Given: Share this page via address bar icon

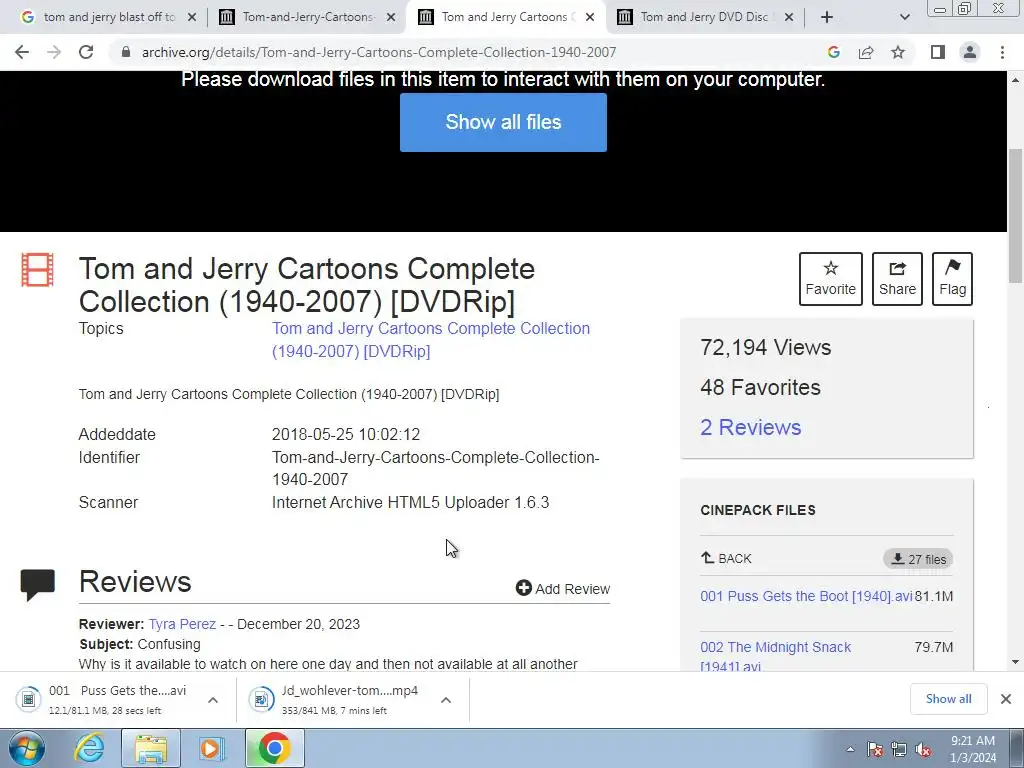Looking at the screenshot, I should (866, 52).
